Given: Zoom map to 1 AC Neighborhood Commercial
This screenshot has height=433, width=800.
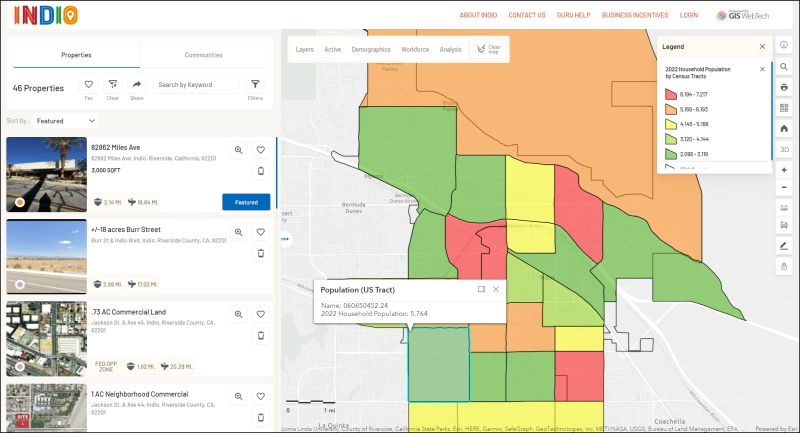Looking at the screenshot, I should pyautogui.click(x=238, y=396).
